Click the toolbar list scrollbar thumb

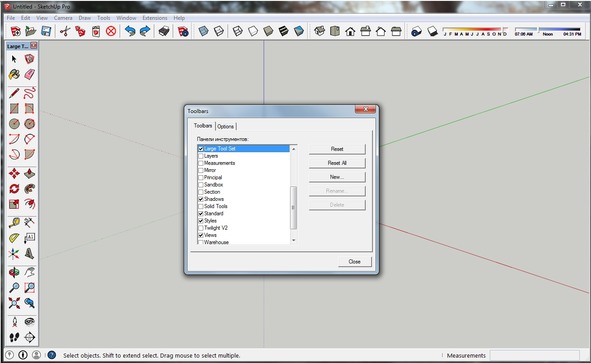click(294, 207)
